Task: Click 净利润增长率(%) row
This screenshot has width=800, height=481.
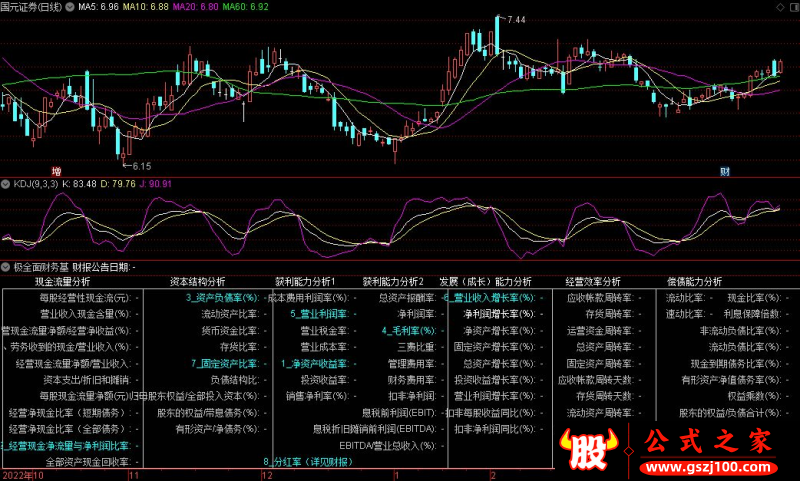Action: coord(499,314)
